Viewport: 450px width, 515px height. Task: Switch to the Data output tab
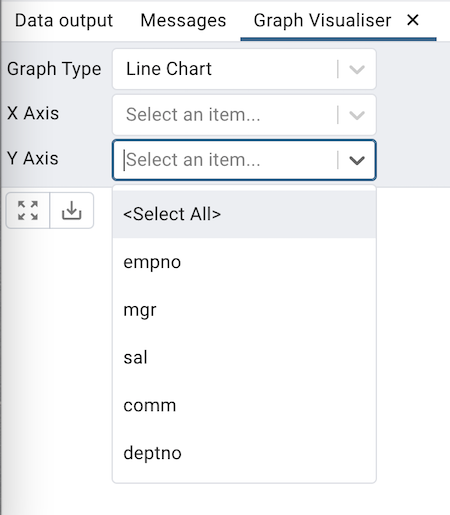(64, 21)
